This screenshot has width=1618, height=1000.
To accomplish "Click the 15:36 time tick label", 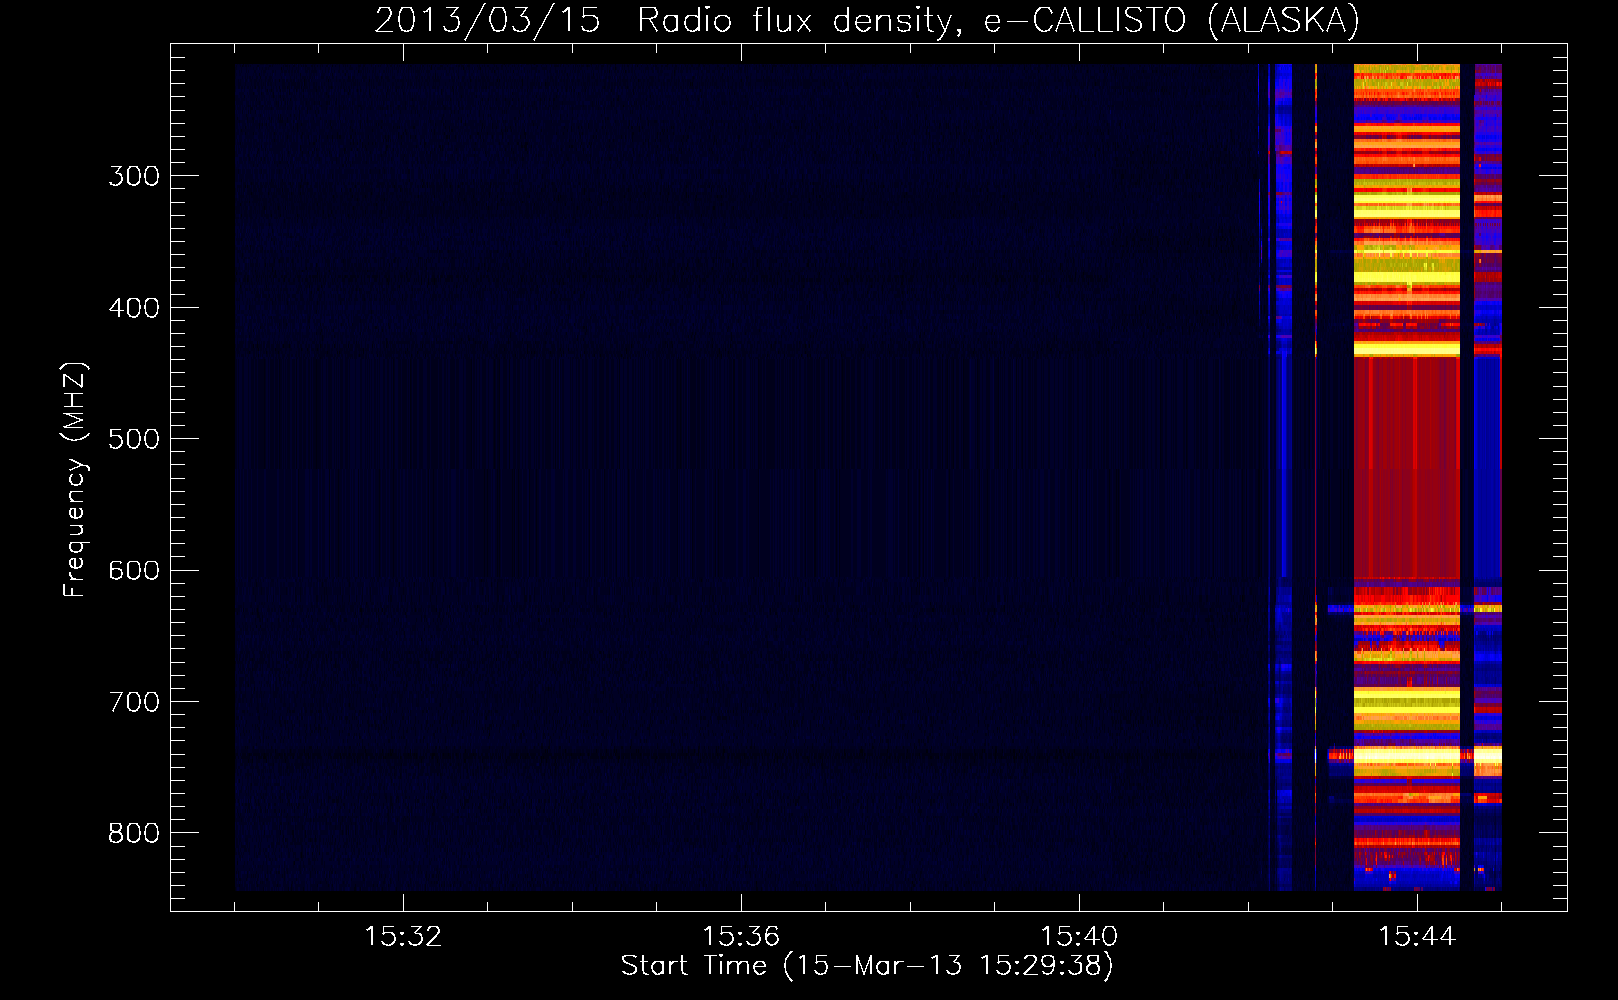I will pos(741,937).
